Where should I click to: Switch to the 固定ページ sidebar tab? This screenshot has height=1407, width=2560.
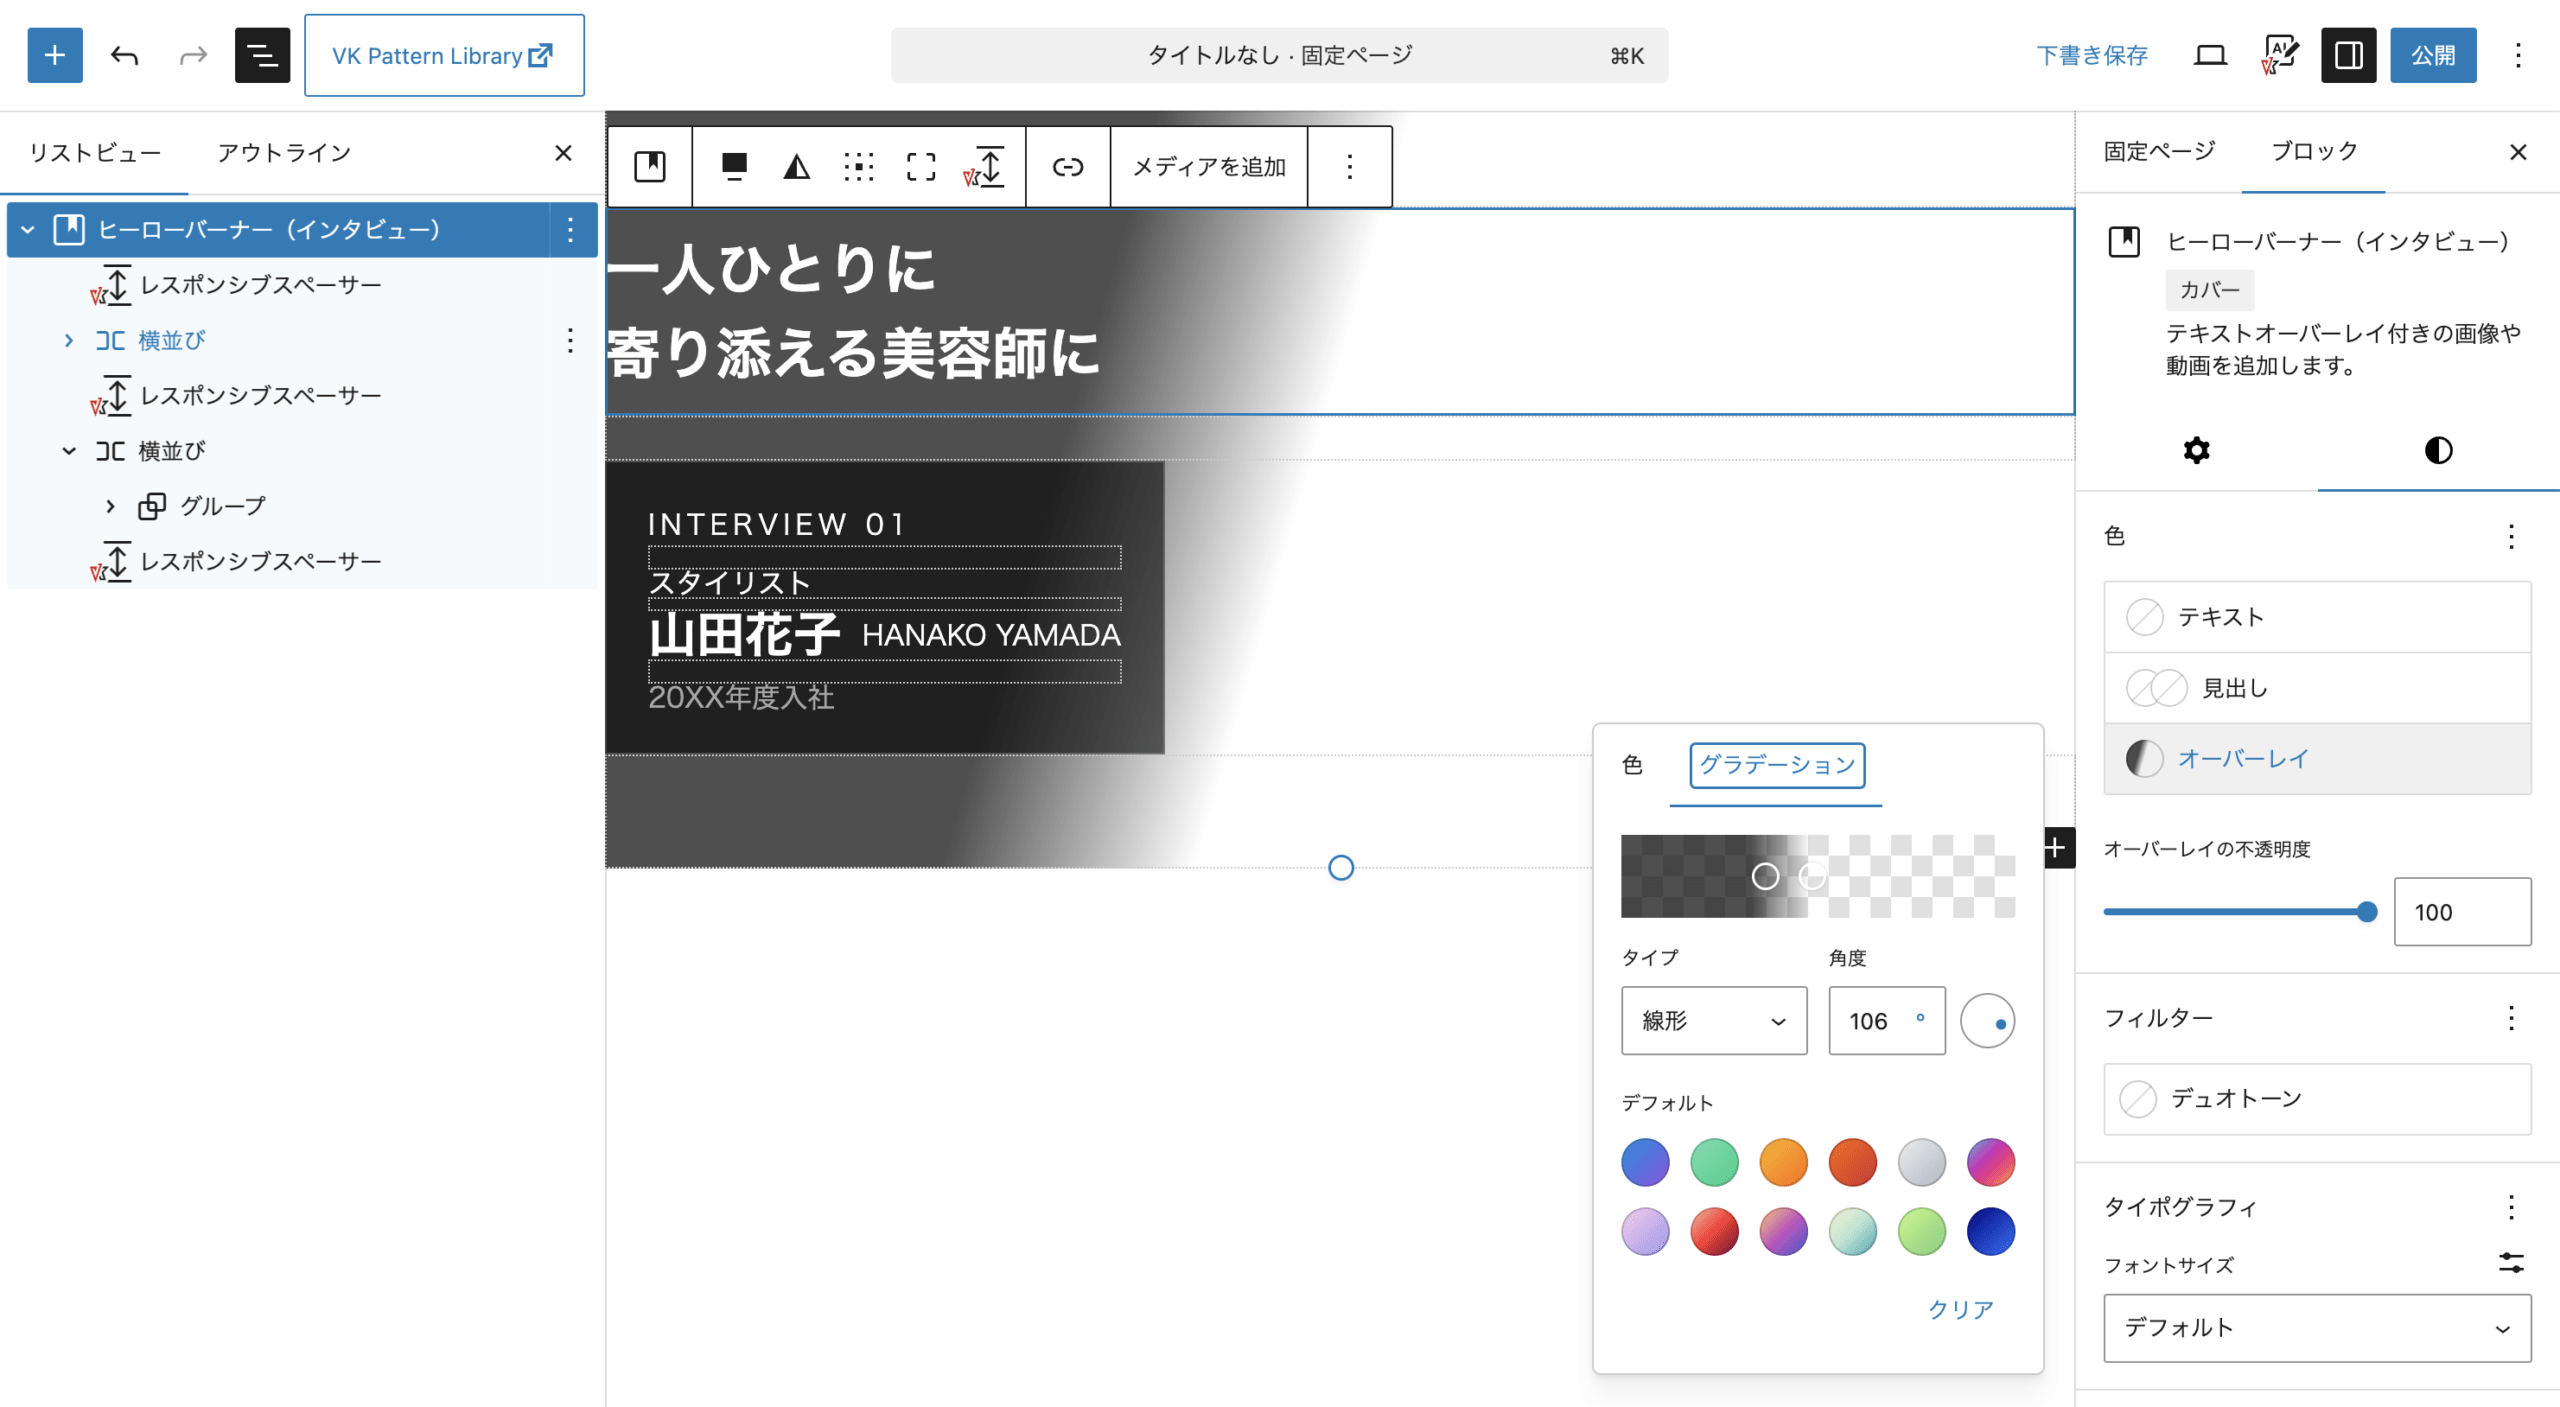pyautogui.click(x=2159, y=151)
